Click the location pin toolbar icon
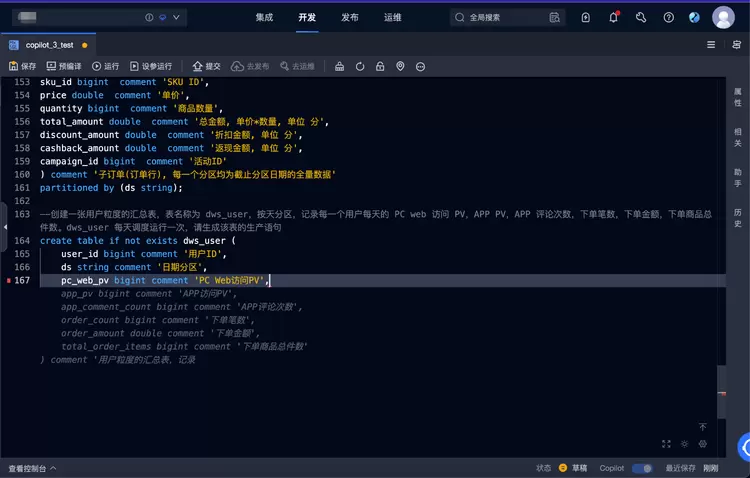The height and width of the screenshot is (478, 750). (x=400, y=66)
